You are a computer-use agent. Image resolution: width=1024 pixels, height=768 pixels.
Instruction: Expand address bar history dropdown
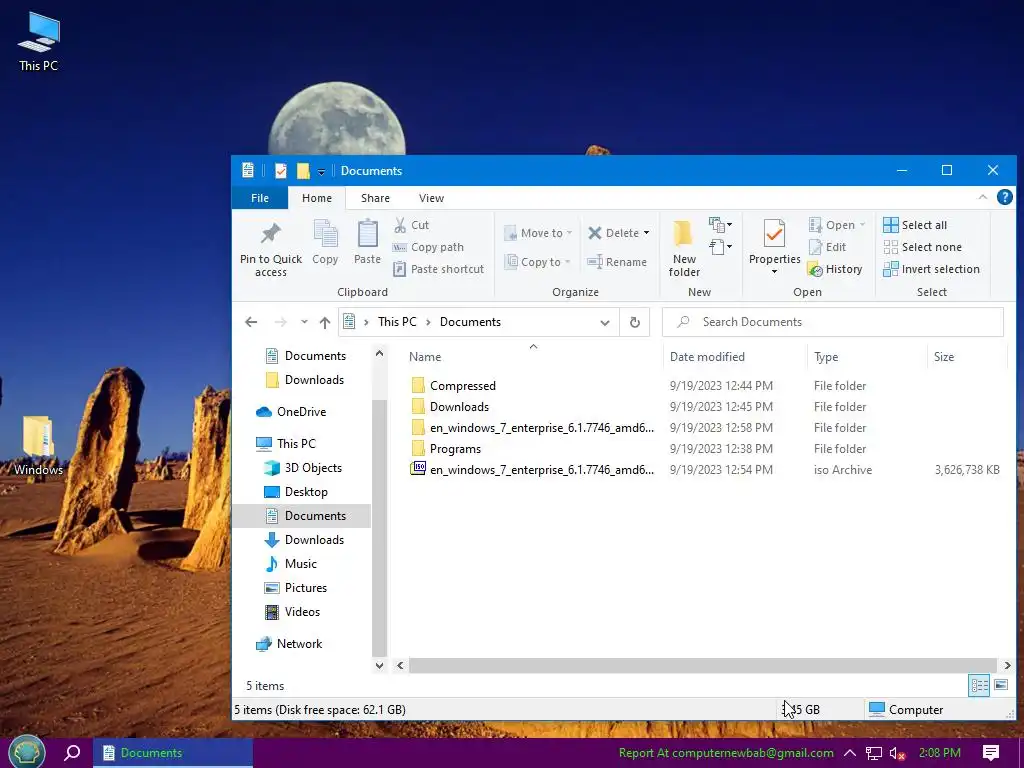click(605, 322)
